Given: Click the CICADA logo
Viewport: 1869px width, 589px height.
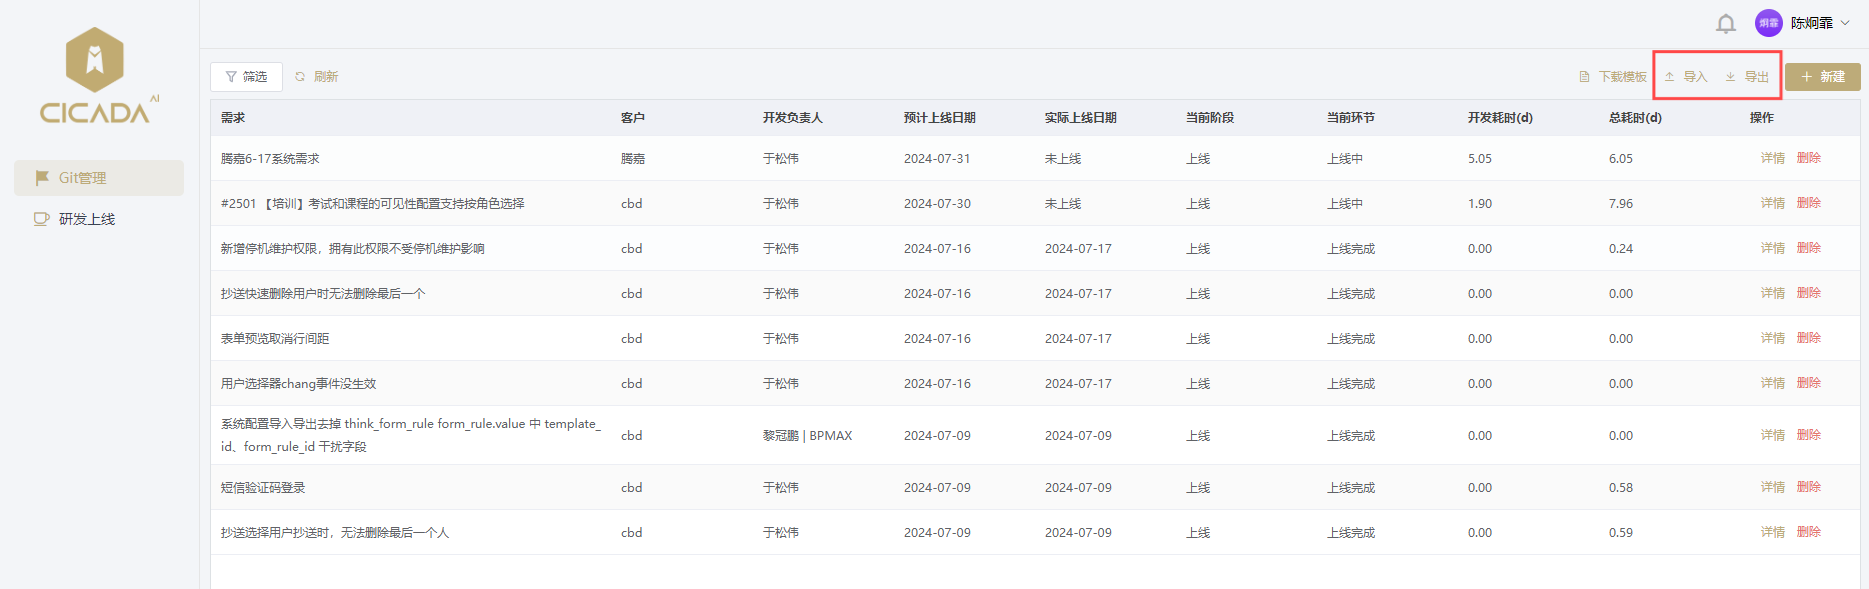Looking at the screenshot, I should (96, 76).
